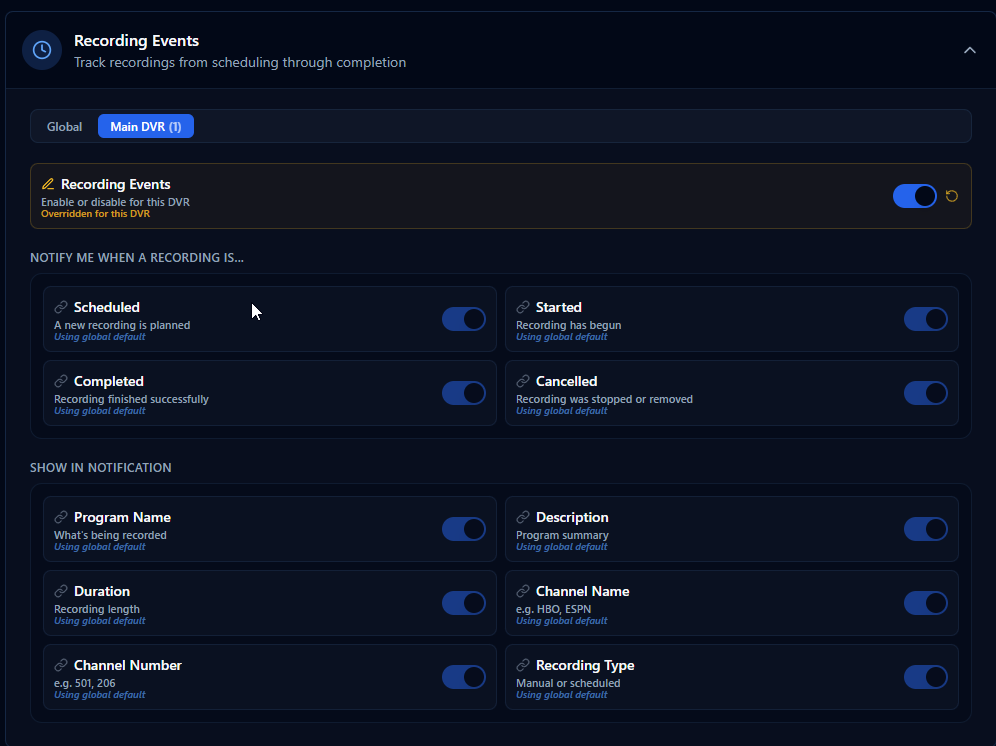Screen dimensions: 996x746
Task: Click link icon beside Recording Type
Action: (x=523, y=666)
